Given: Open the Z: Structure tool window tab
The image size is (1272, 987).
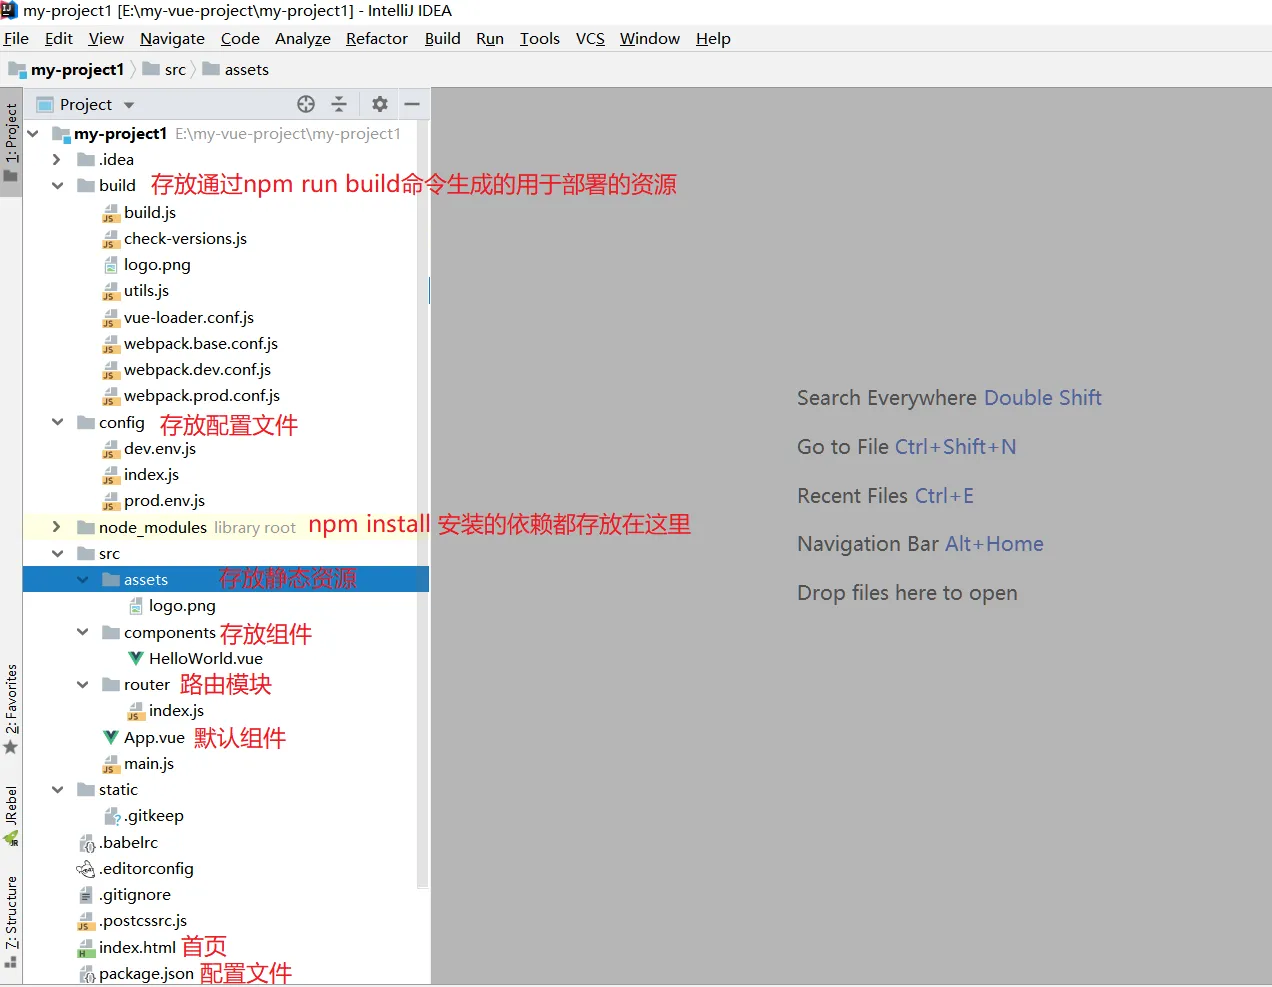Looking at the screenshot, I should tap(11, 922).
